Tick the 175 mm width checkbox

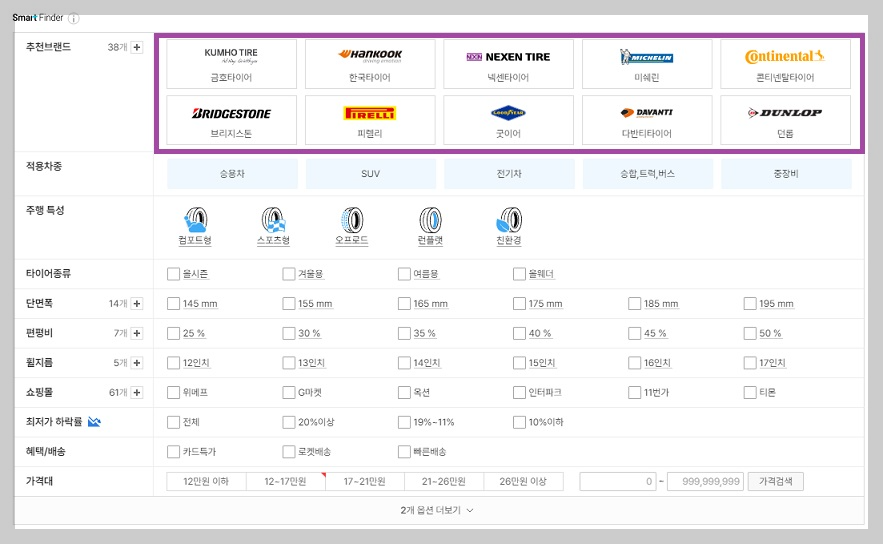519,304
